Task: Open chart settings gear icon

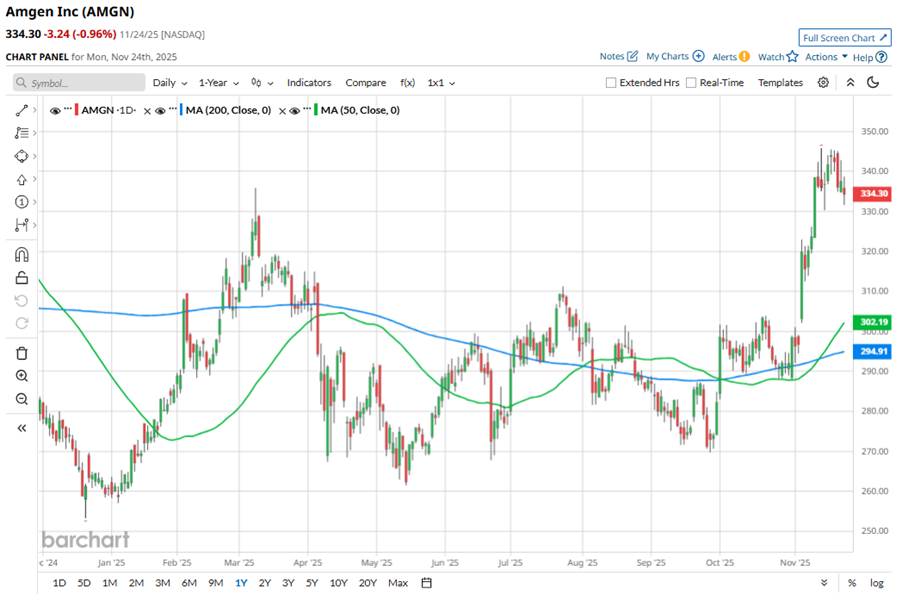Action: tap(823, 83)
